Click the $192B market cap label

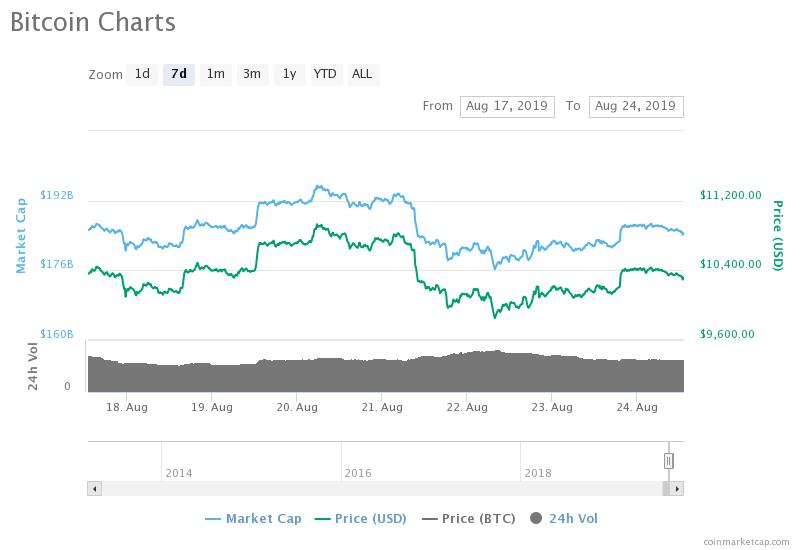tap(57, 195)
